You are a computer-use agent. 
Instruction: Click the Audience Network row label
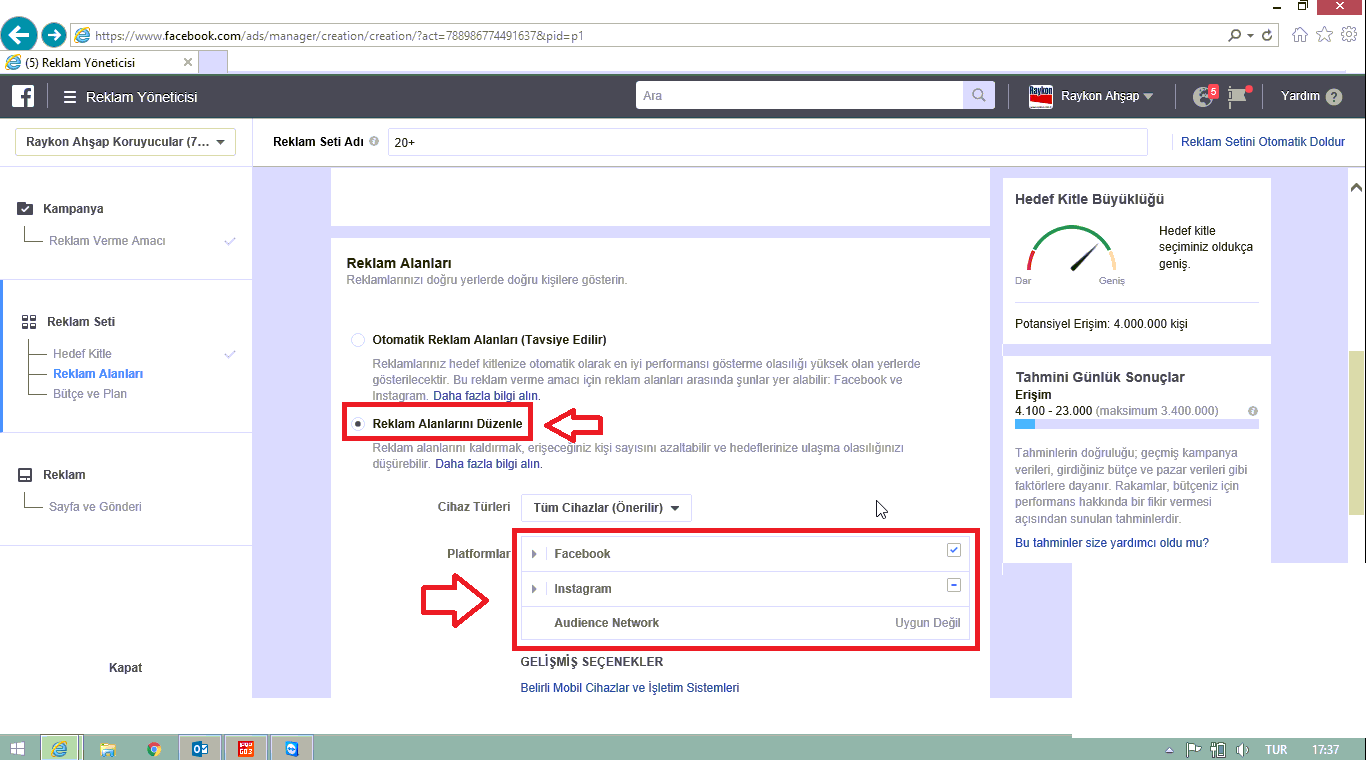tap(607, 623)
